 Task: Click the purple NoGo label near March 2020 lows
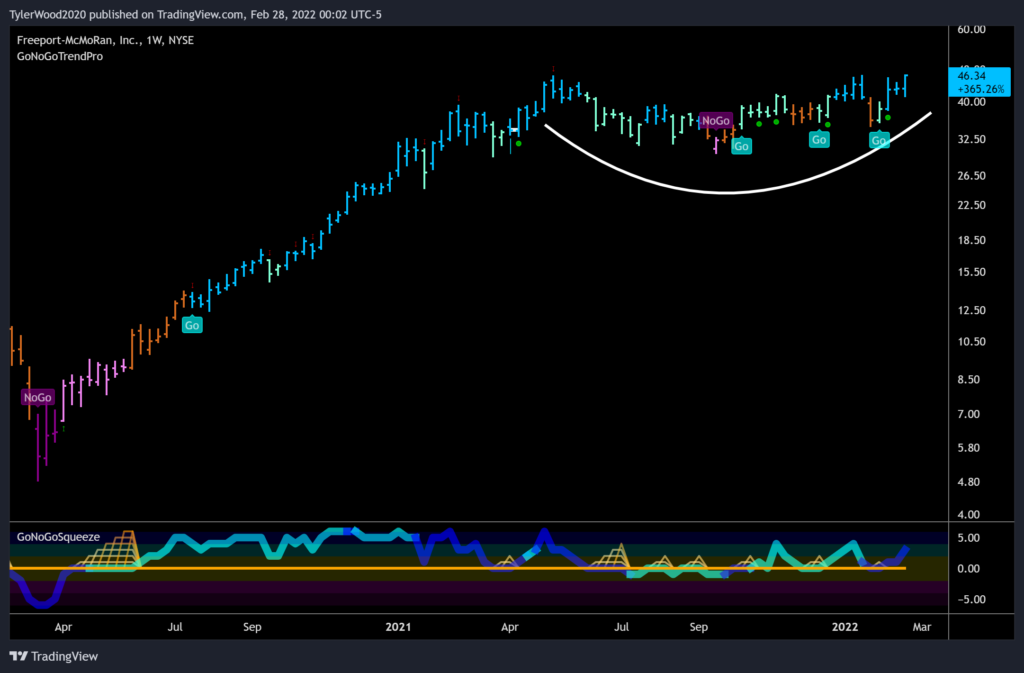37,398
